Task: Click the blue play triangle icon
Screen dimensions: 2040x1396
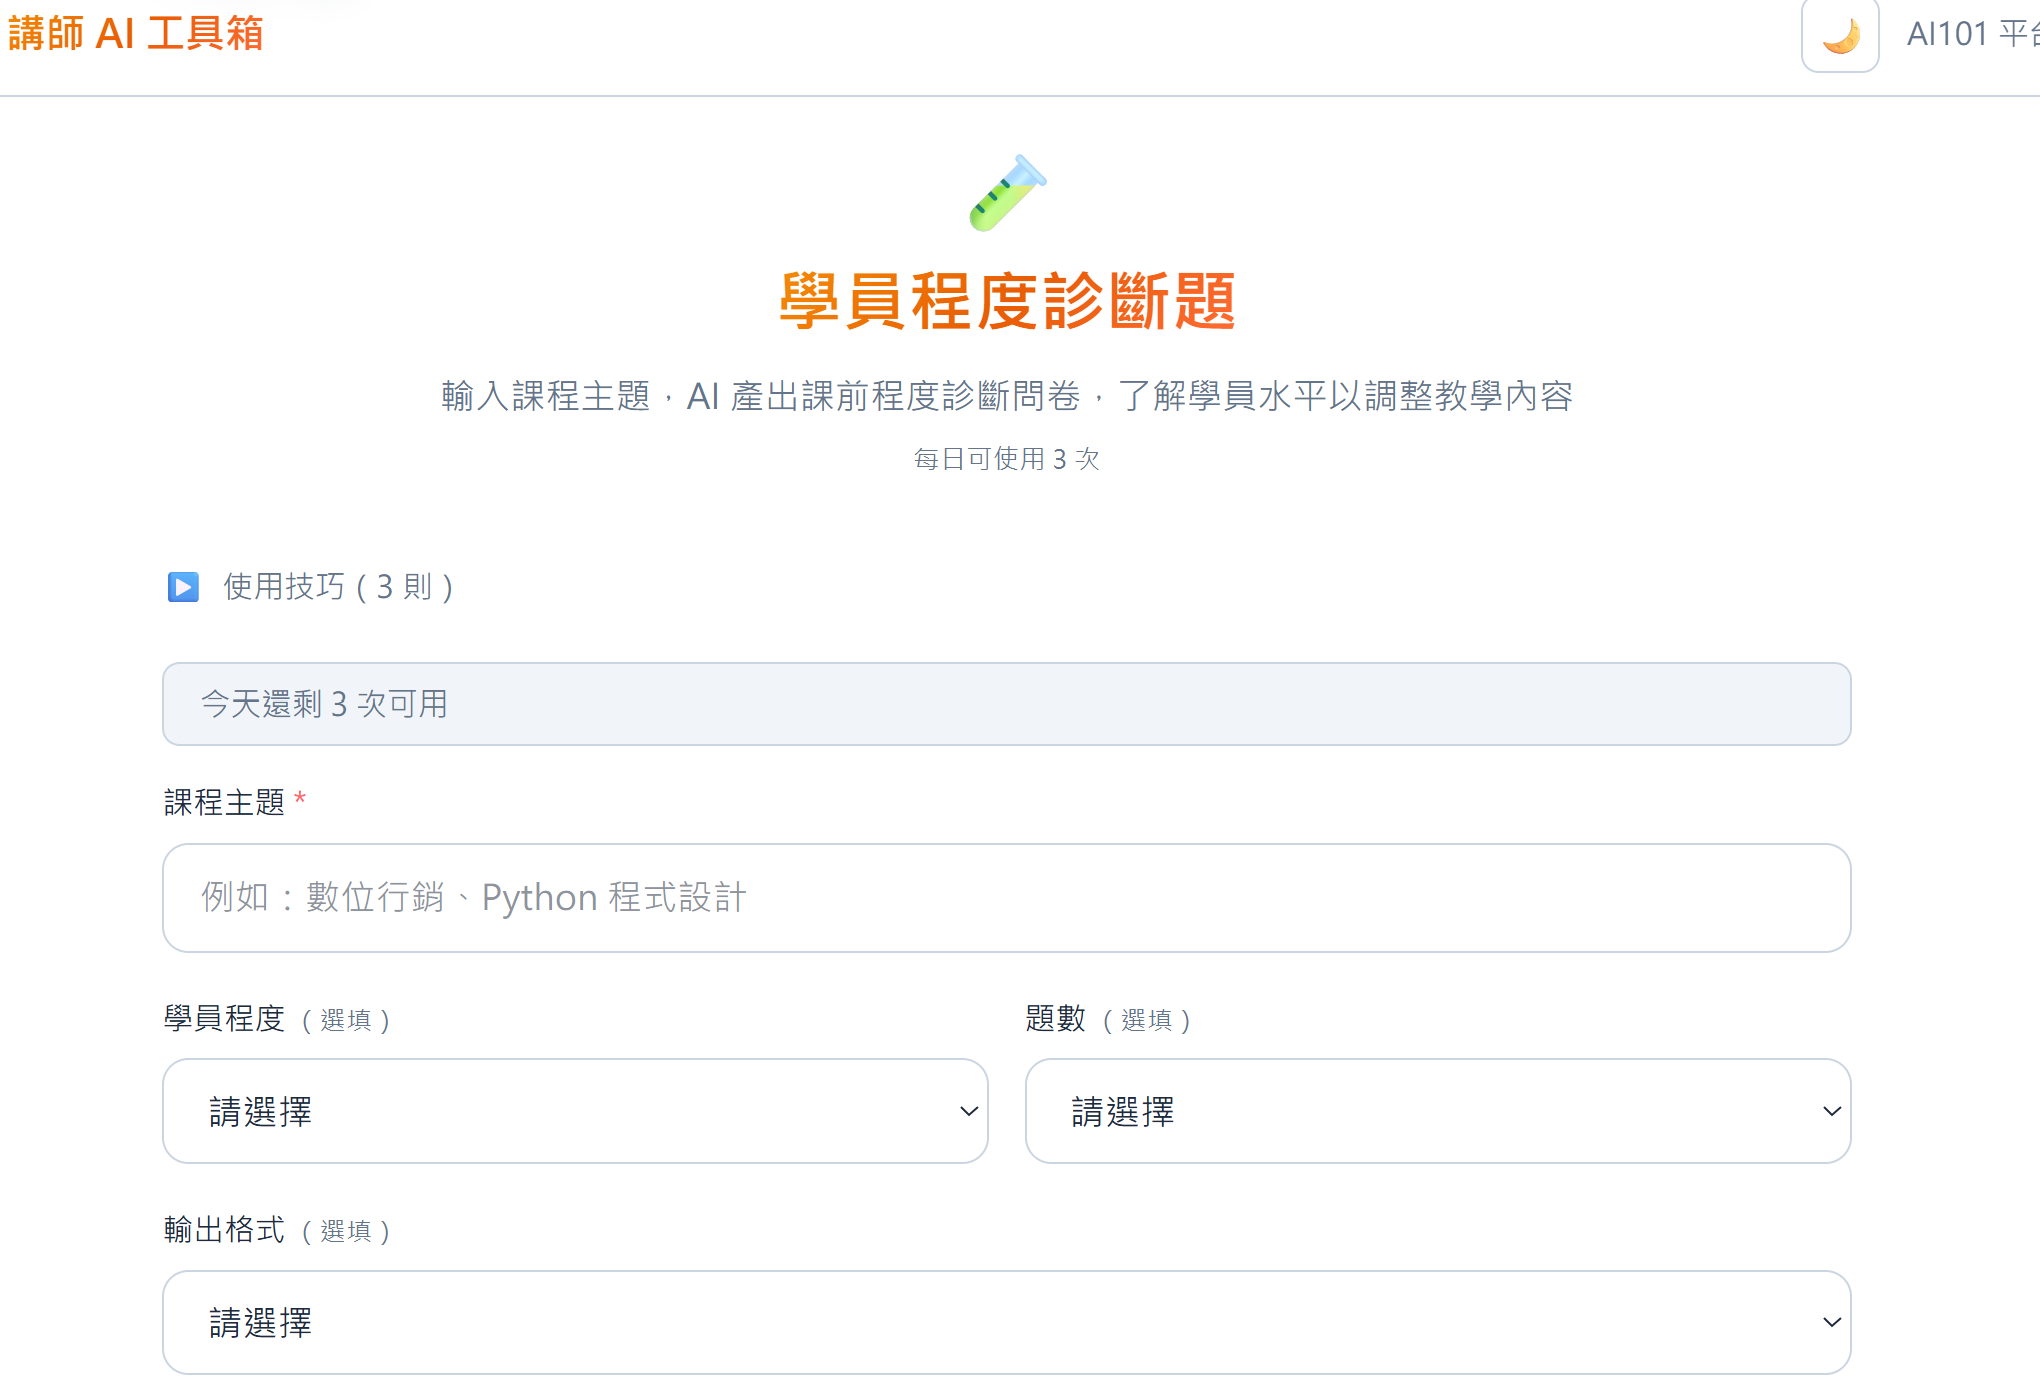Action: point(183,587)
